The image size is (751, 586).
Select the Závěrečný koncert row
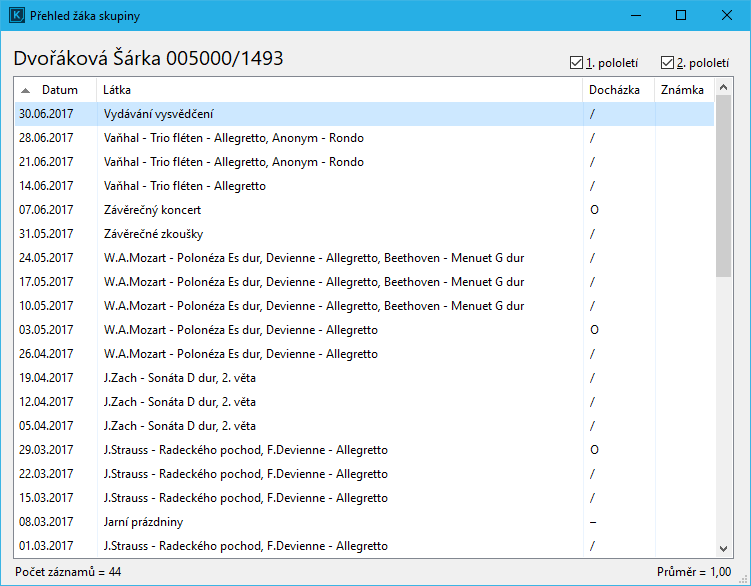pyautogui.click(x=300, y=210)
